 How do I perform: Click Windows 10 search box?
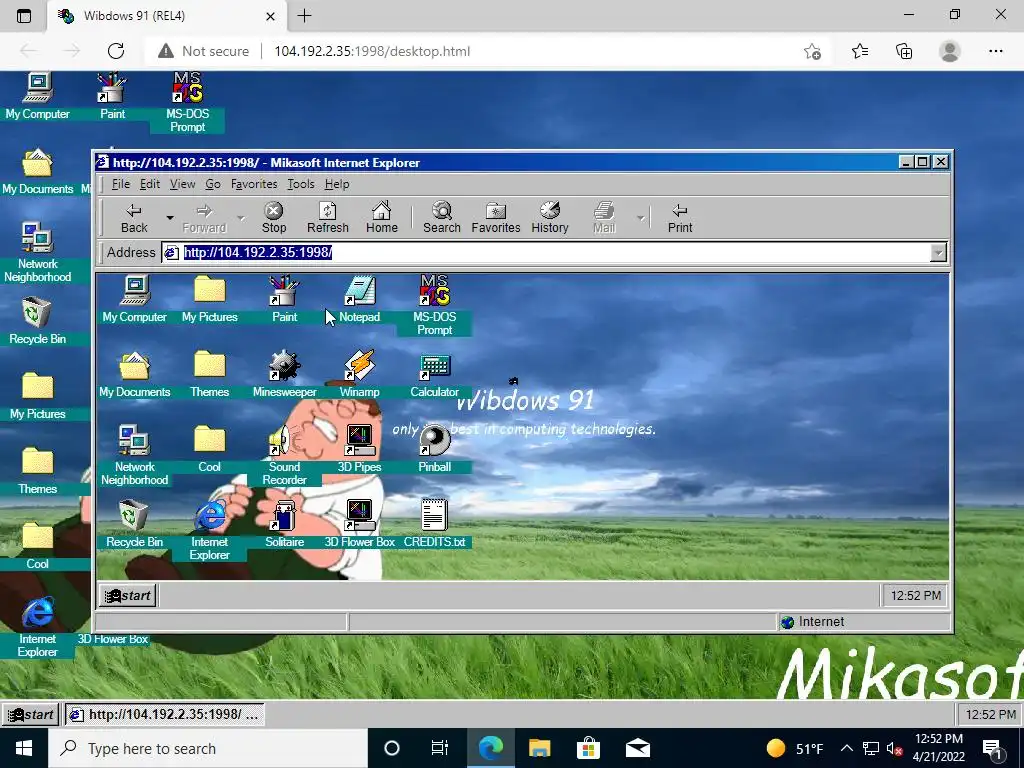(208, 748)
